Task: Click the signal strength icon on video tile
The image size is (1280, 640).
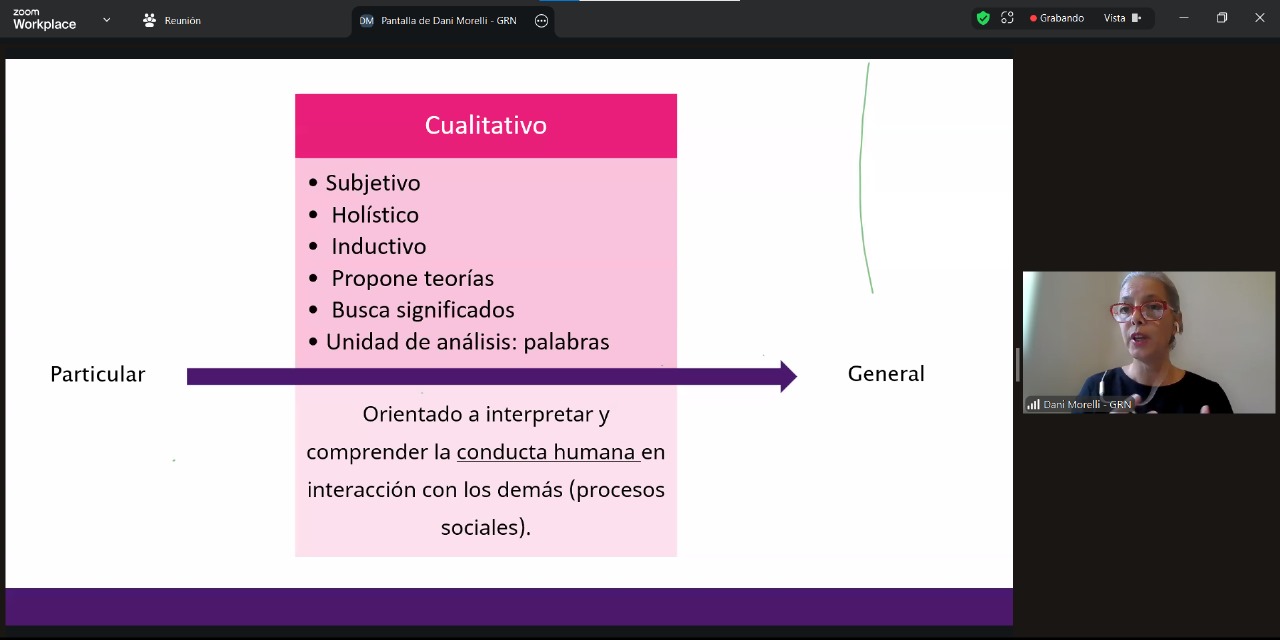Action: [1033, 405]
